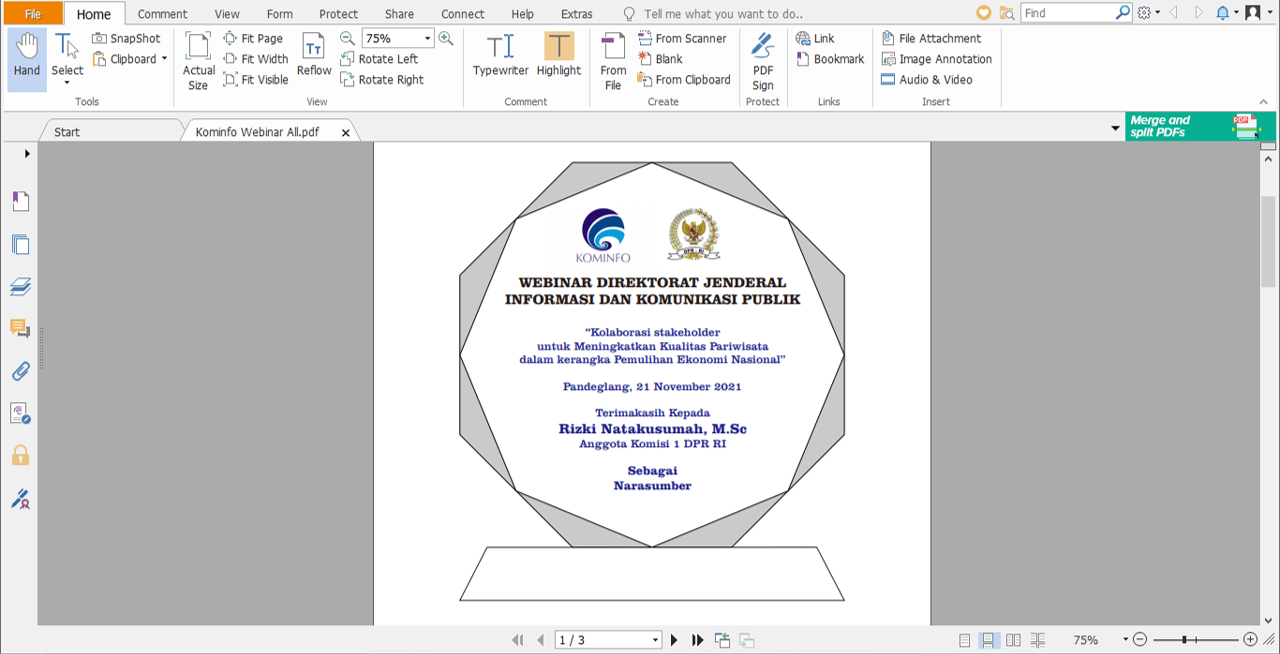
Task: Take a SnapShot of the page
Action: coord(126,38)
